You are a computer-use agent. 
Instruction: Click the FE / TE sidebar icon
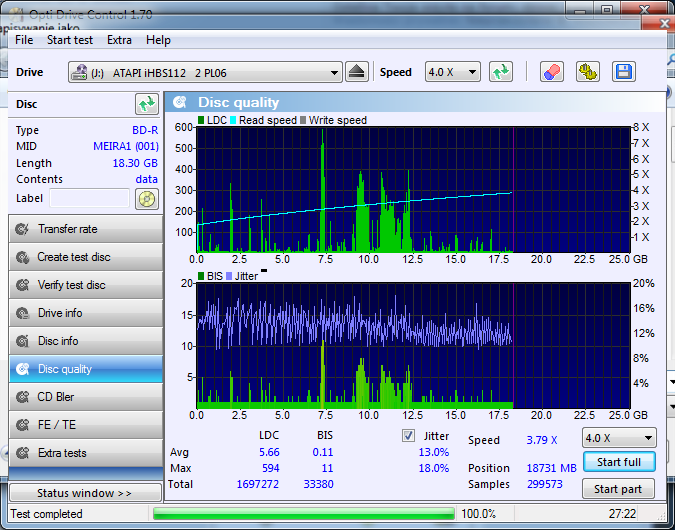point(22,425)
